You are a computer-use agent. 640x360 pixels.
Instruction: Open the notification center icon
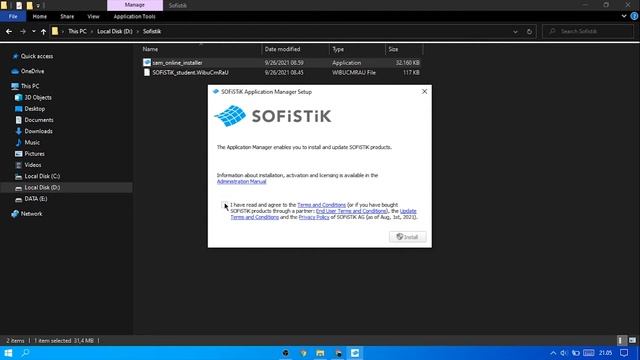[624, 353]
